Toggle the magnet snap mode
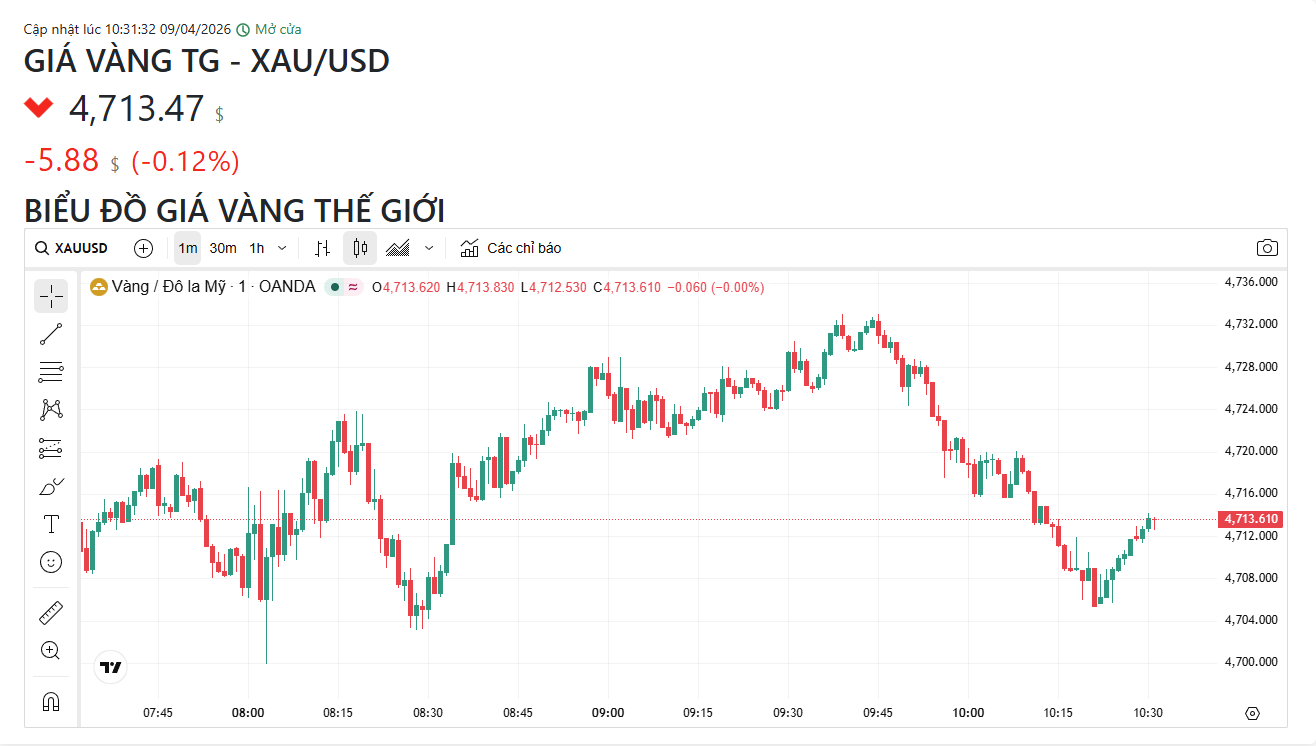The height and width of the screenshot is (746, 1316). (x=51, y=701)
